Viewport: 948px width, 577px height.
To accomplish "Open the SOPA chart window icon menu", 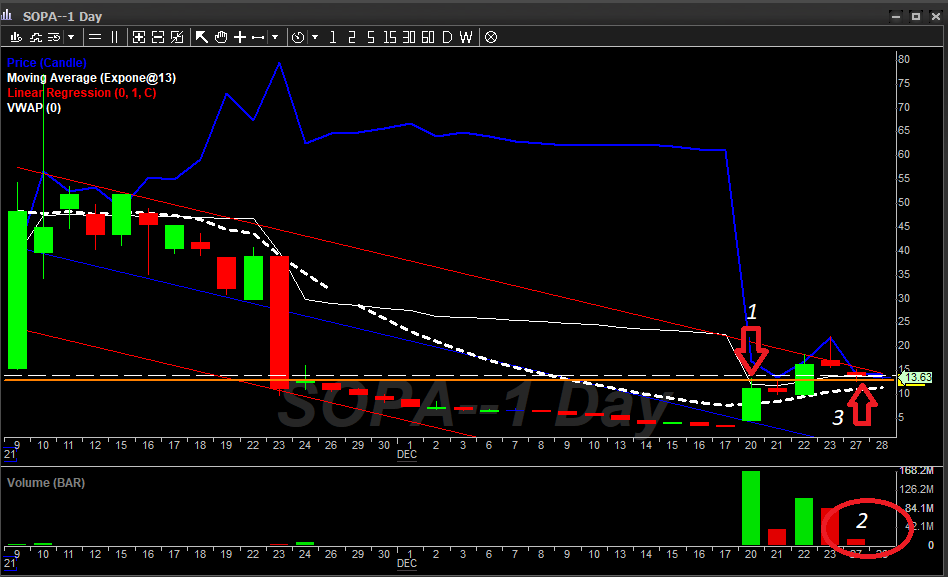I will coord(7,16).
